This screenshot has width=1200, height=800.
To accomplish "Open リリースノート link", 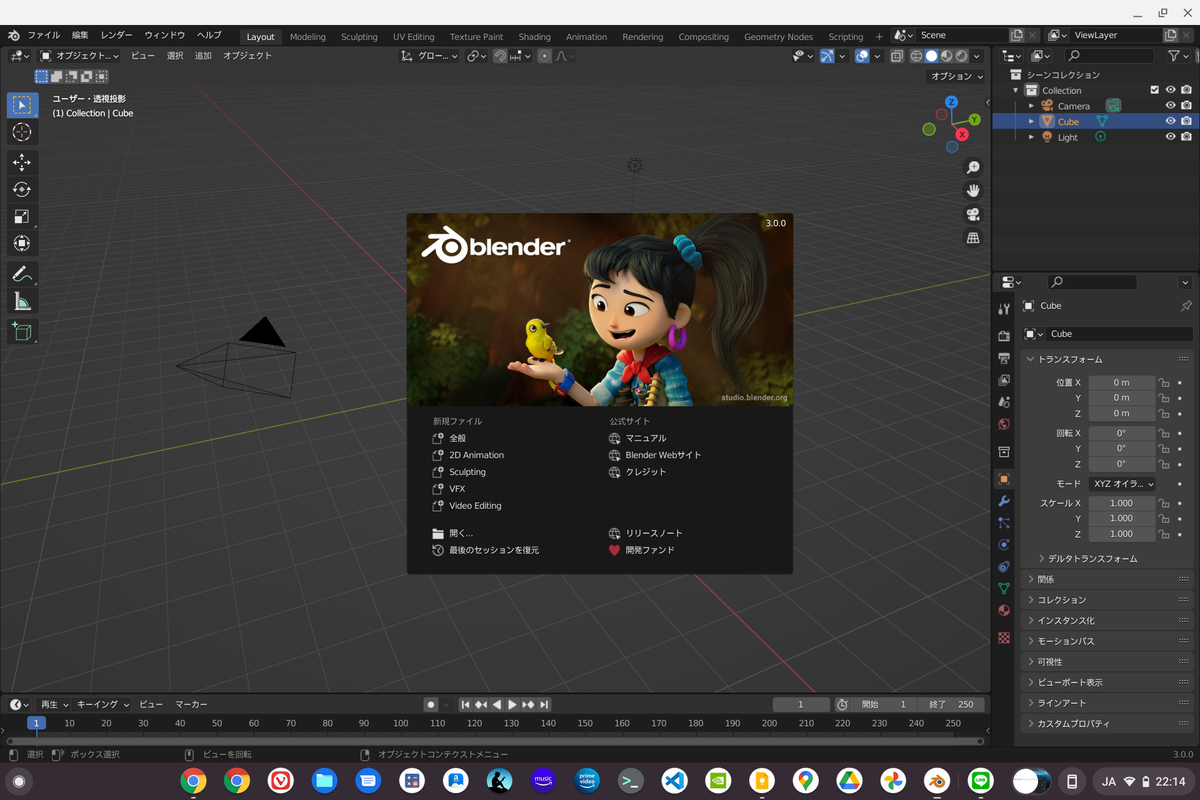I will coord(646,533).
